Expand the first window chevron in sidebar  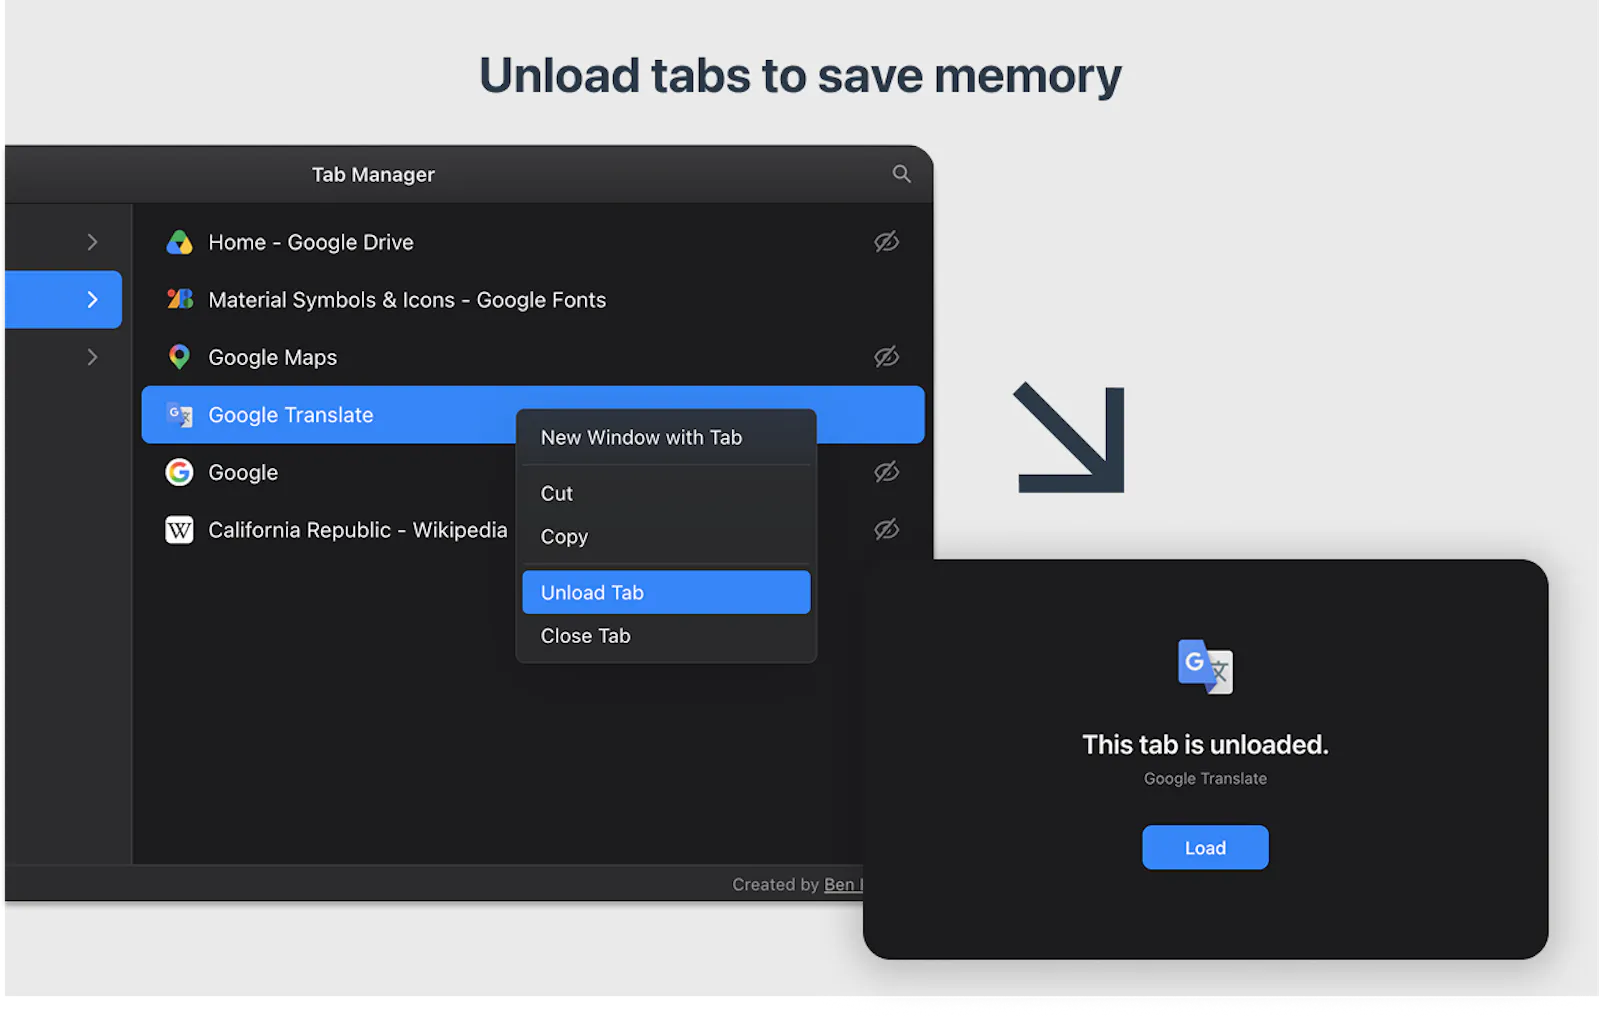pos(92,242)
